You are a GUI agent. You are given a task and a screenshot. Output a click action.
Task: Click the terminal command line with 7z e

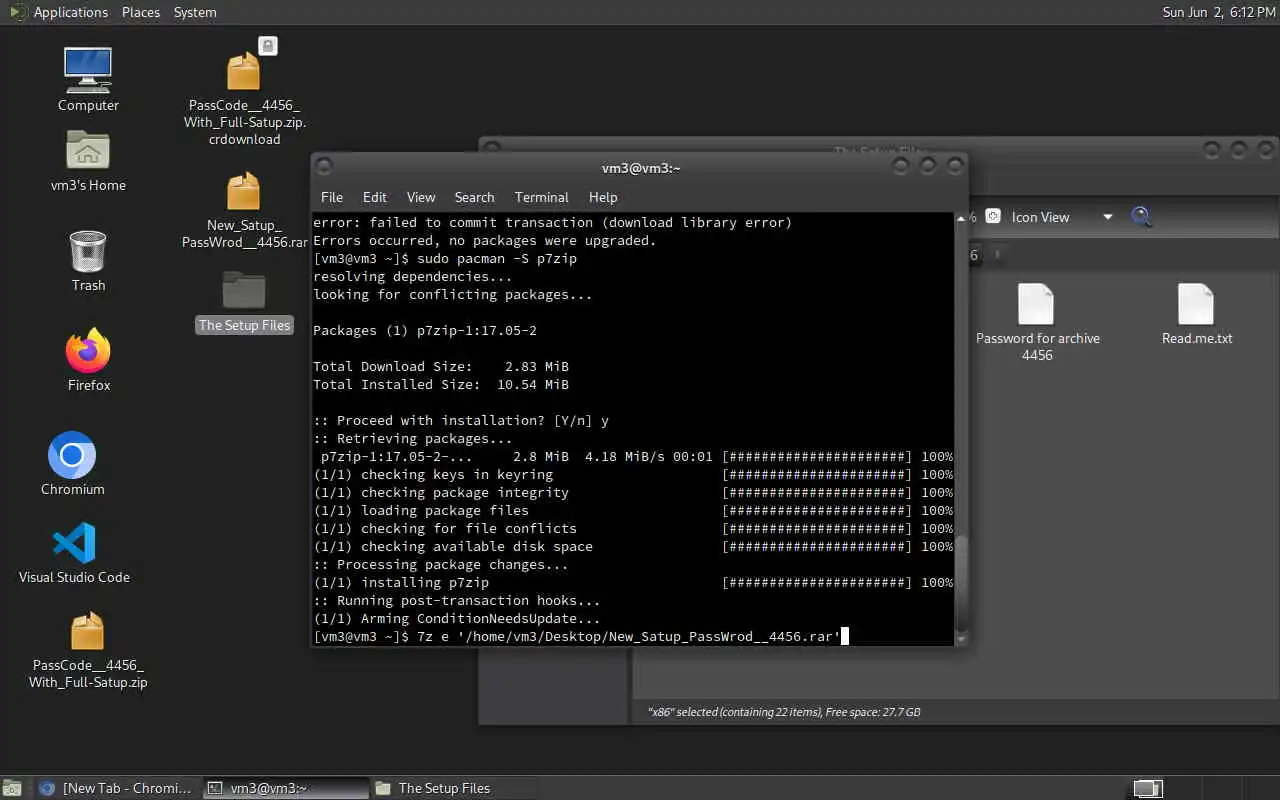tap(581, 636)
